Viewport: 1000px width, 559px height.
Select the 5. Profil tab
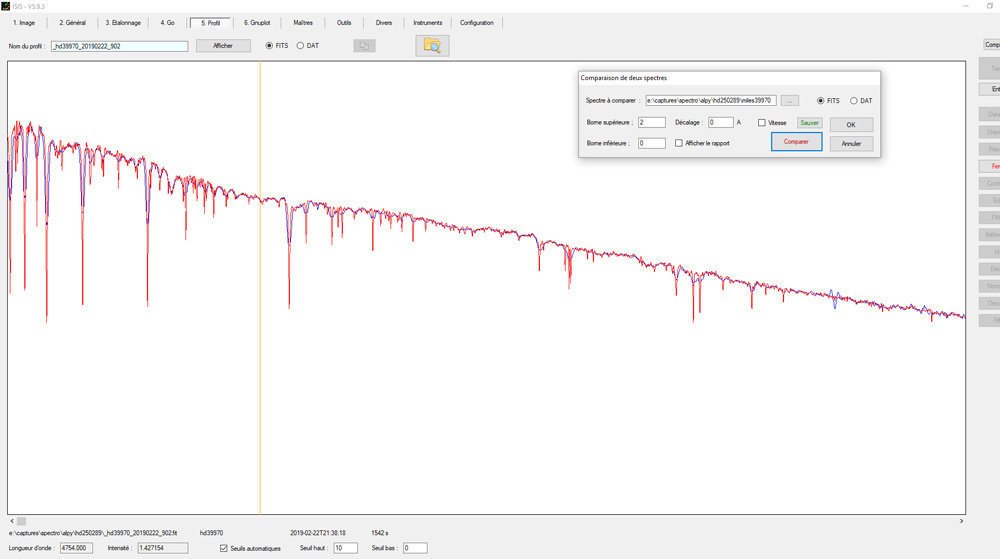click(210, 23)
